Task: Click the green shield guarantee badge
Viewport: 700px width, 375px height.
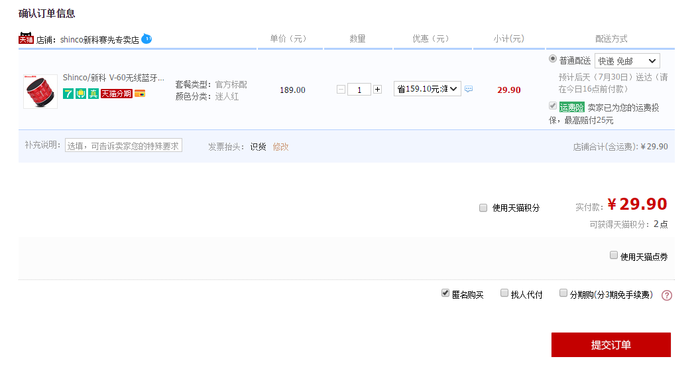Action: pyautogui.click(x=80, y=93)
